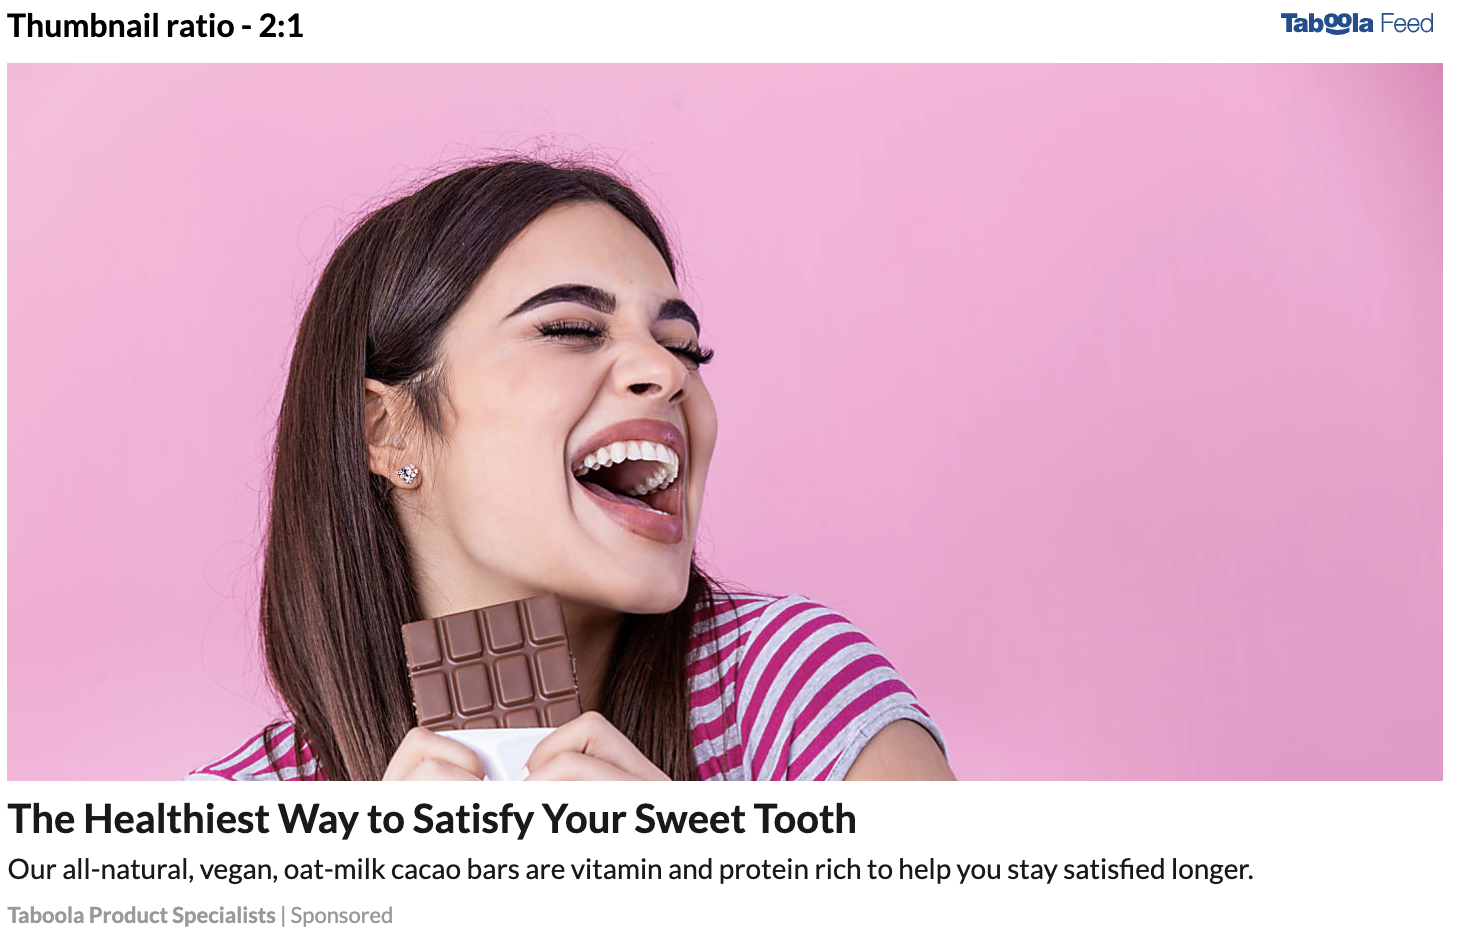Click the "2:1" ratio value in the heading

281,25
